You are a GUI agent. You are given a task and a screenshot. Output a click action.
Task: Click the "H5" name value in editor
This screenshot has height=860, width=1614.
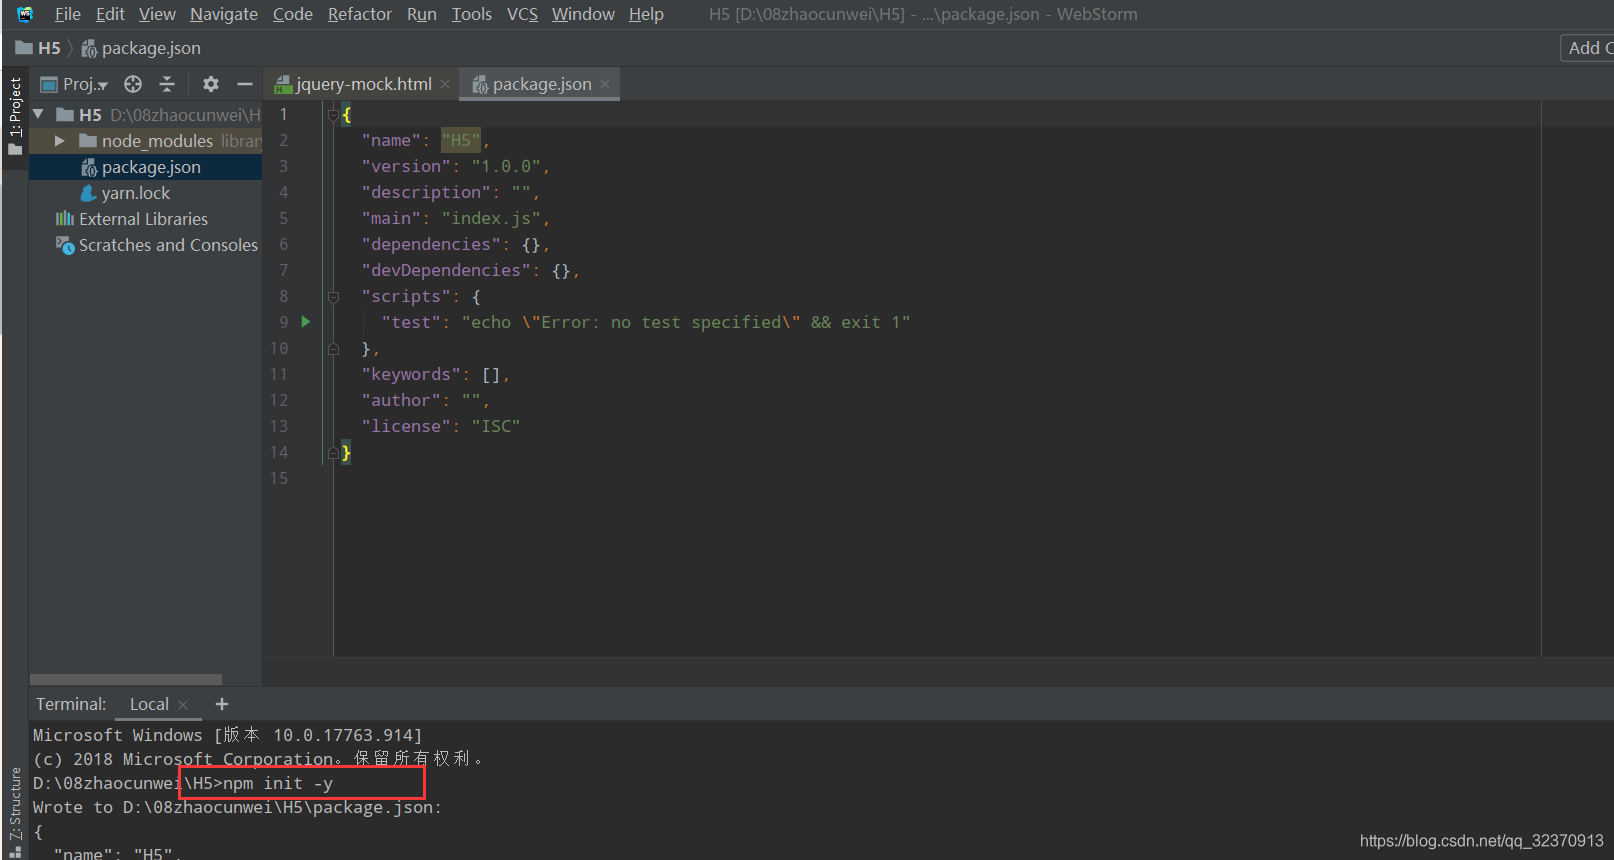click(461, 140)
